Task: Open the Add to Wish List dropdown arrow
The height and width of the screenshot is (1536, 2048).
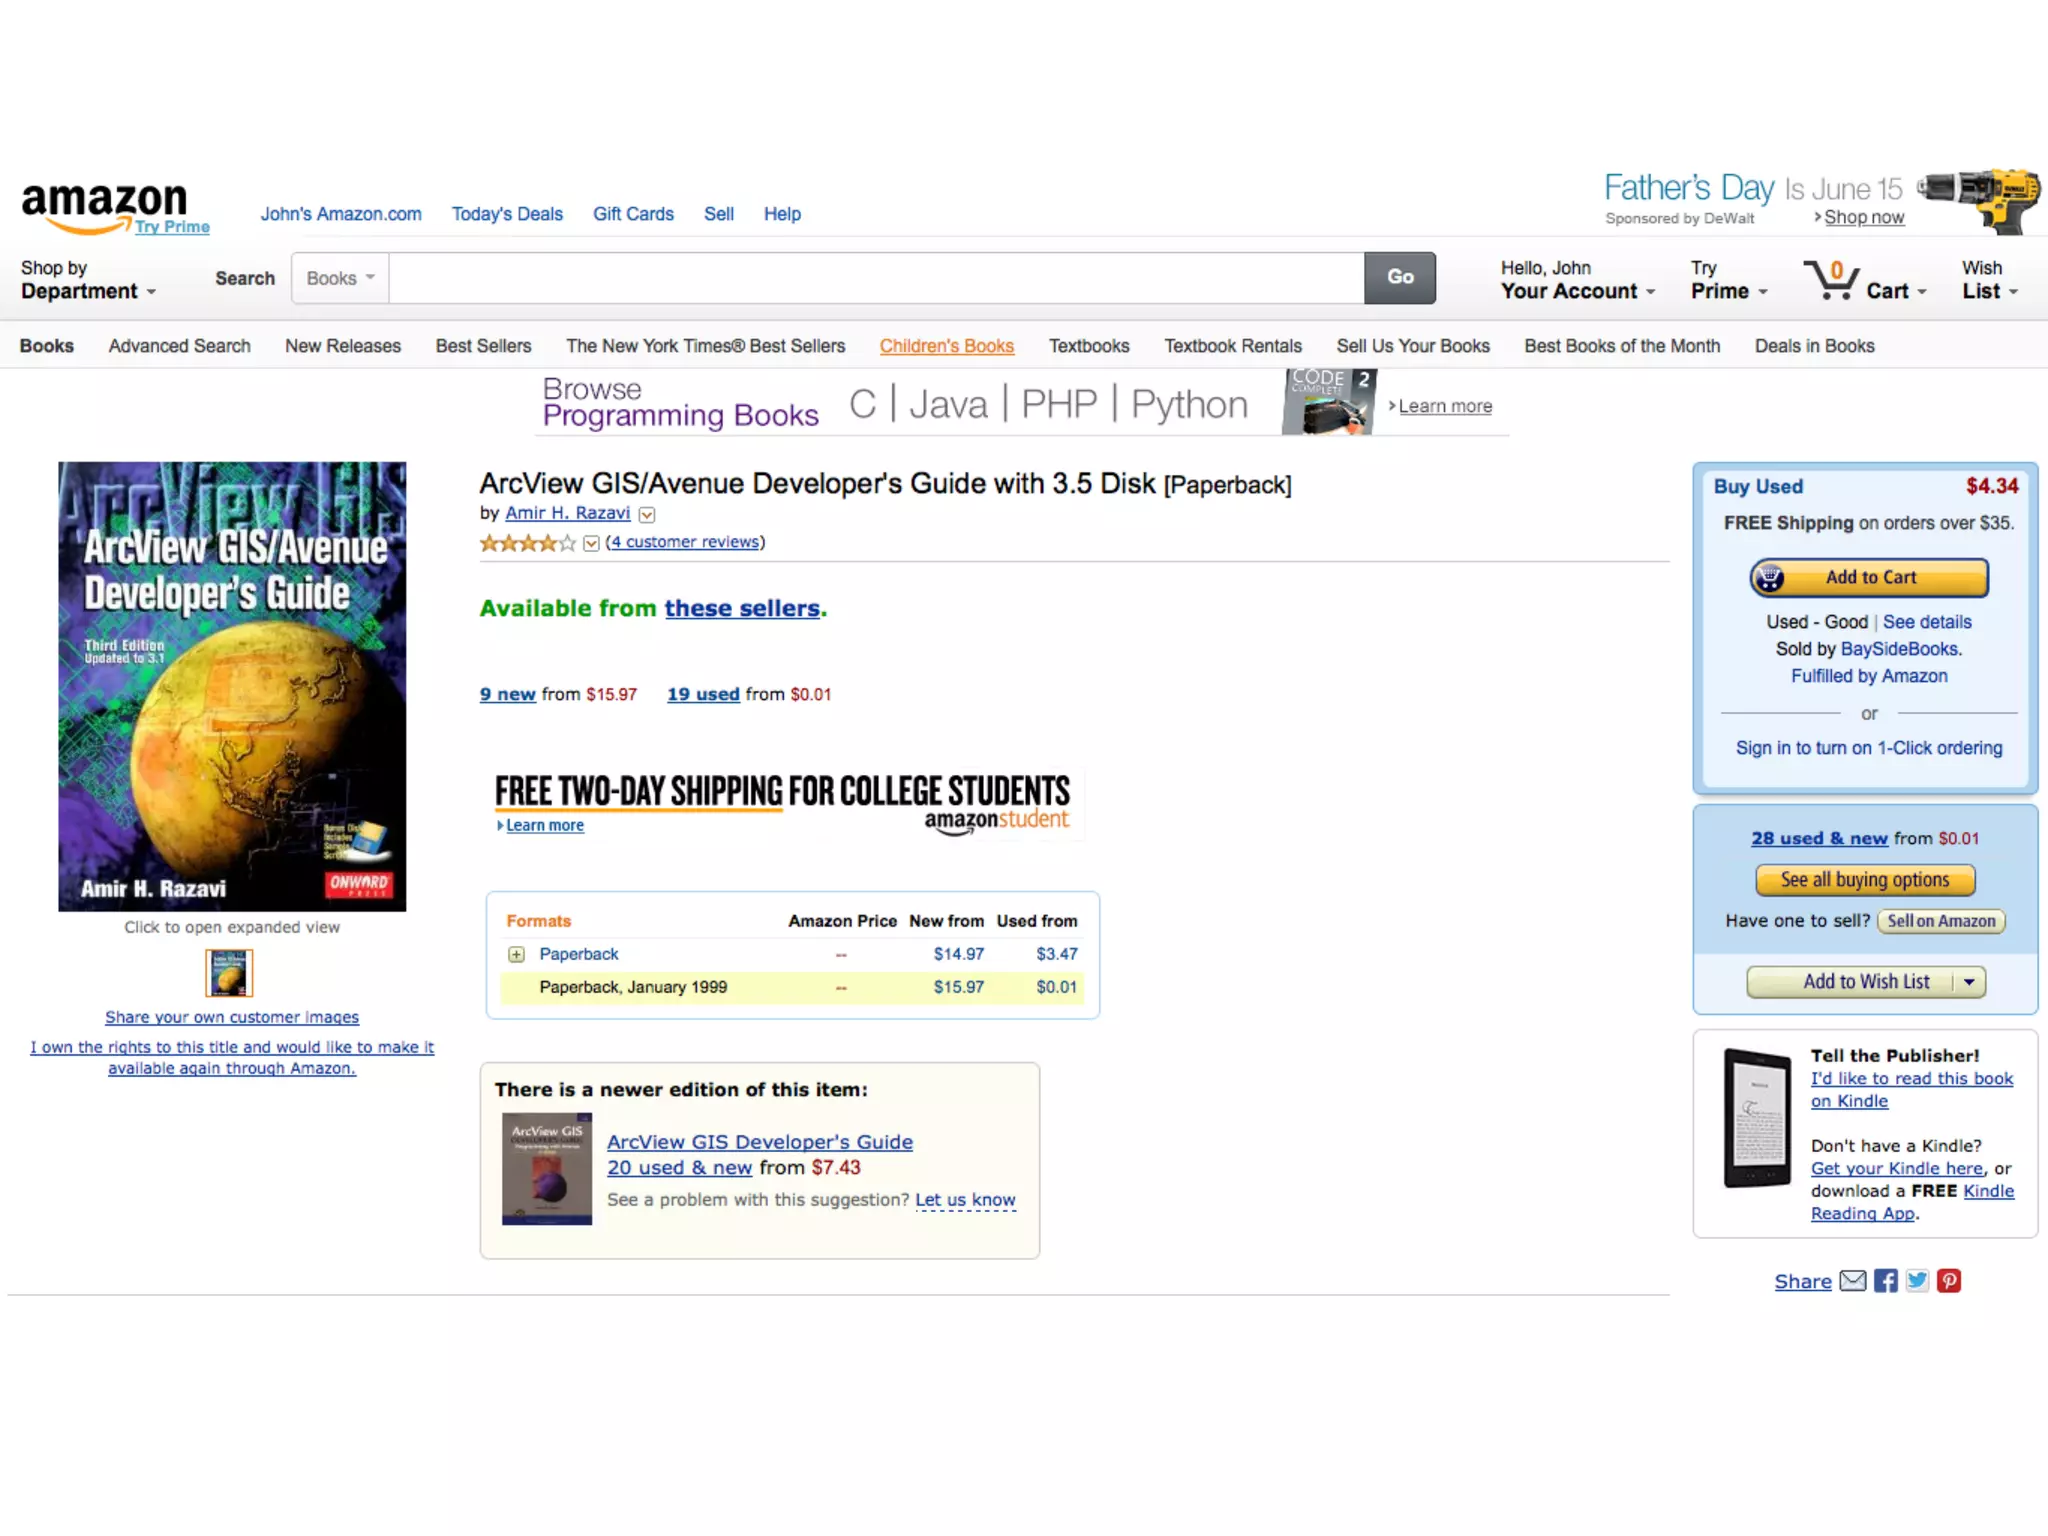Action: [1969, 982]
